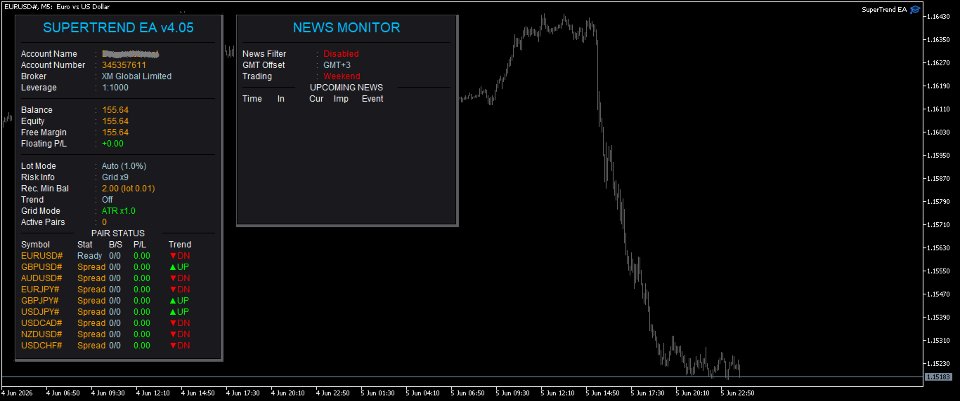Click the NEWS MONITOR panel title
The height and width of the screenshot is (401, 960).
[x=347, y=28]
